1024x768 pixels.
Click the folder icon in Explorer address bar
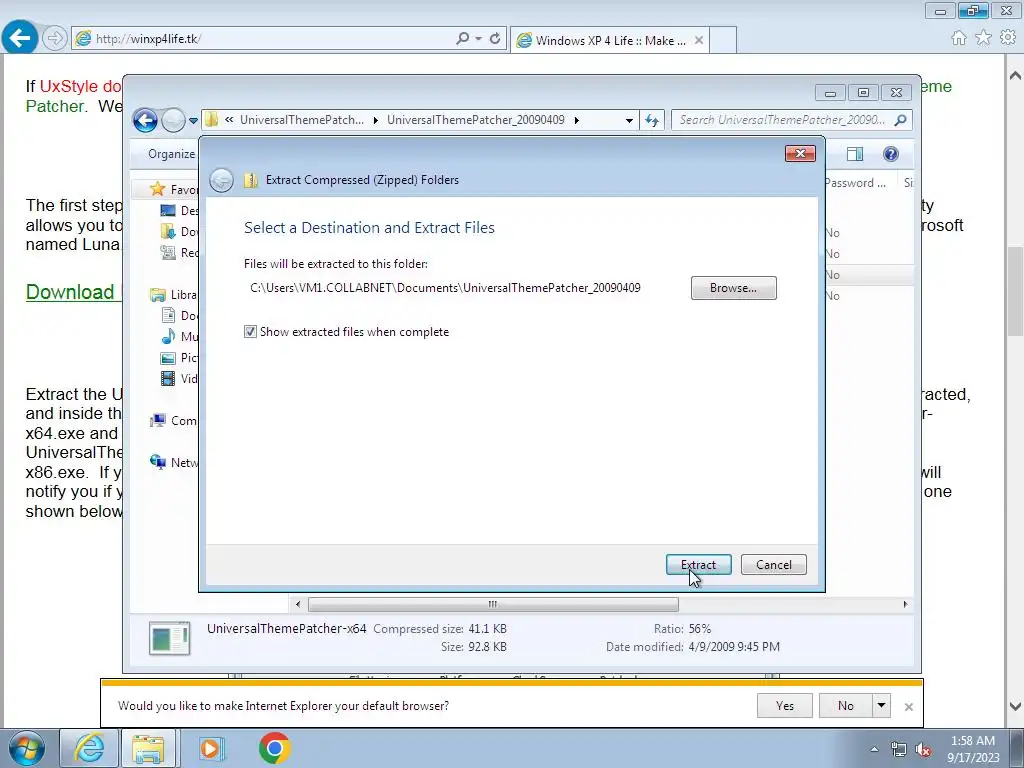pos(211,120)
